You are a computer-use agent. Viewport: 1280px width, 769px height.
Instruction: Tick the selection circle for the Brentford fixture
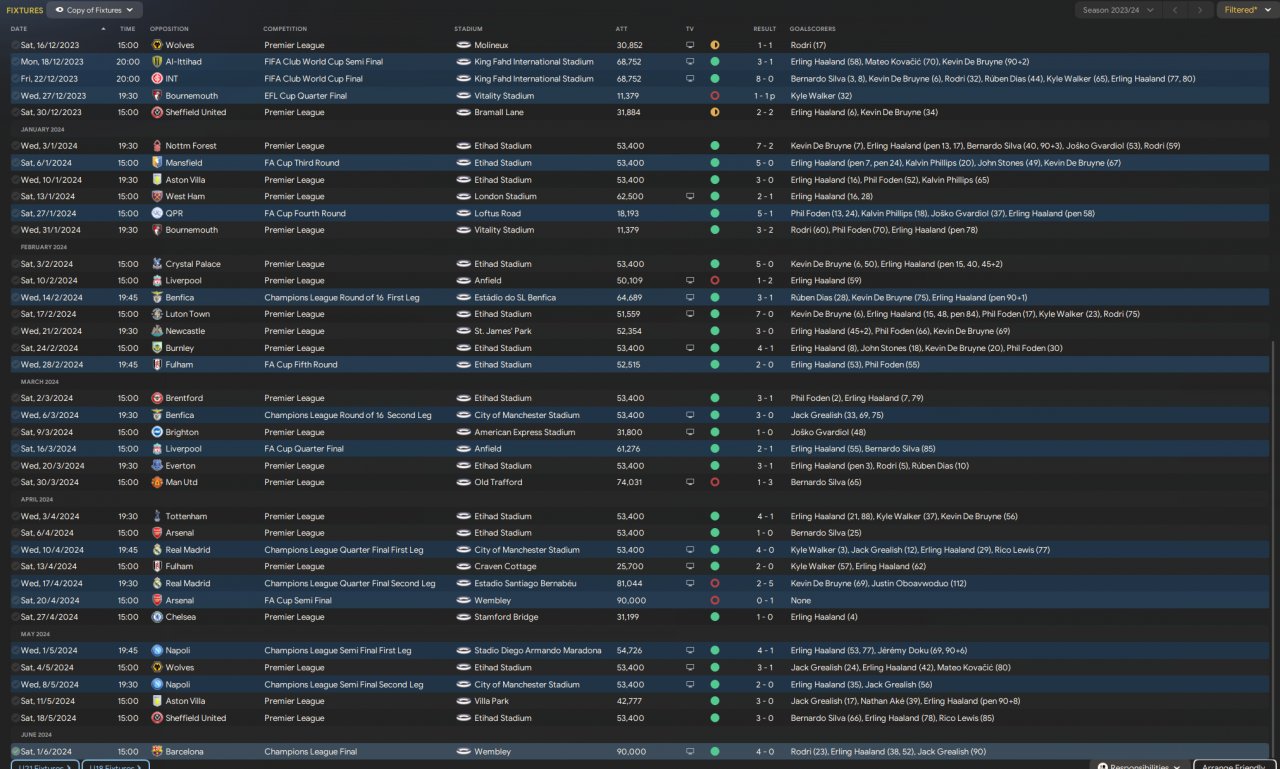point(15,398)
